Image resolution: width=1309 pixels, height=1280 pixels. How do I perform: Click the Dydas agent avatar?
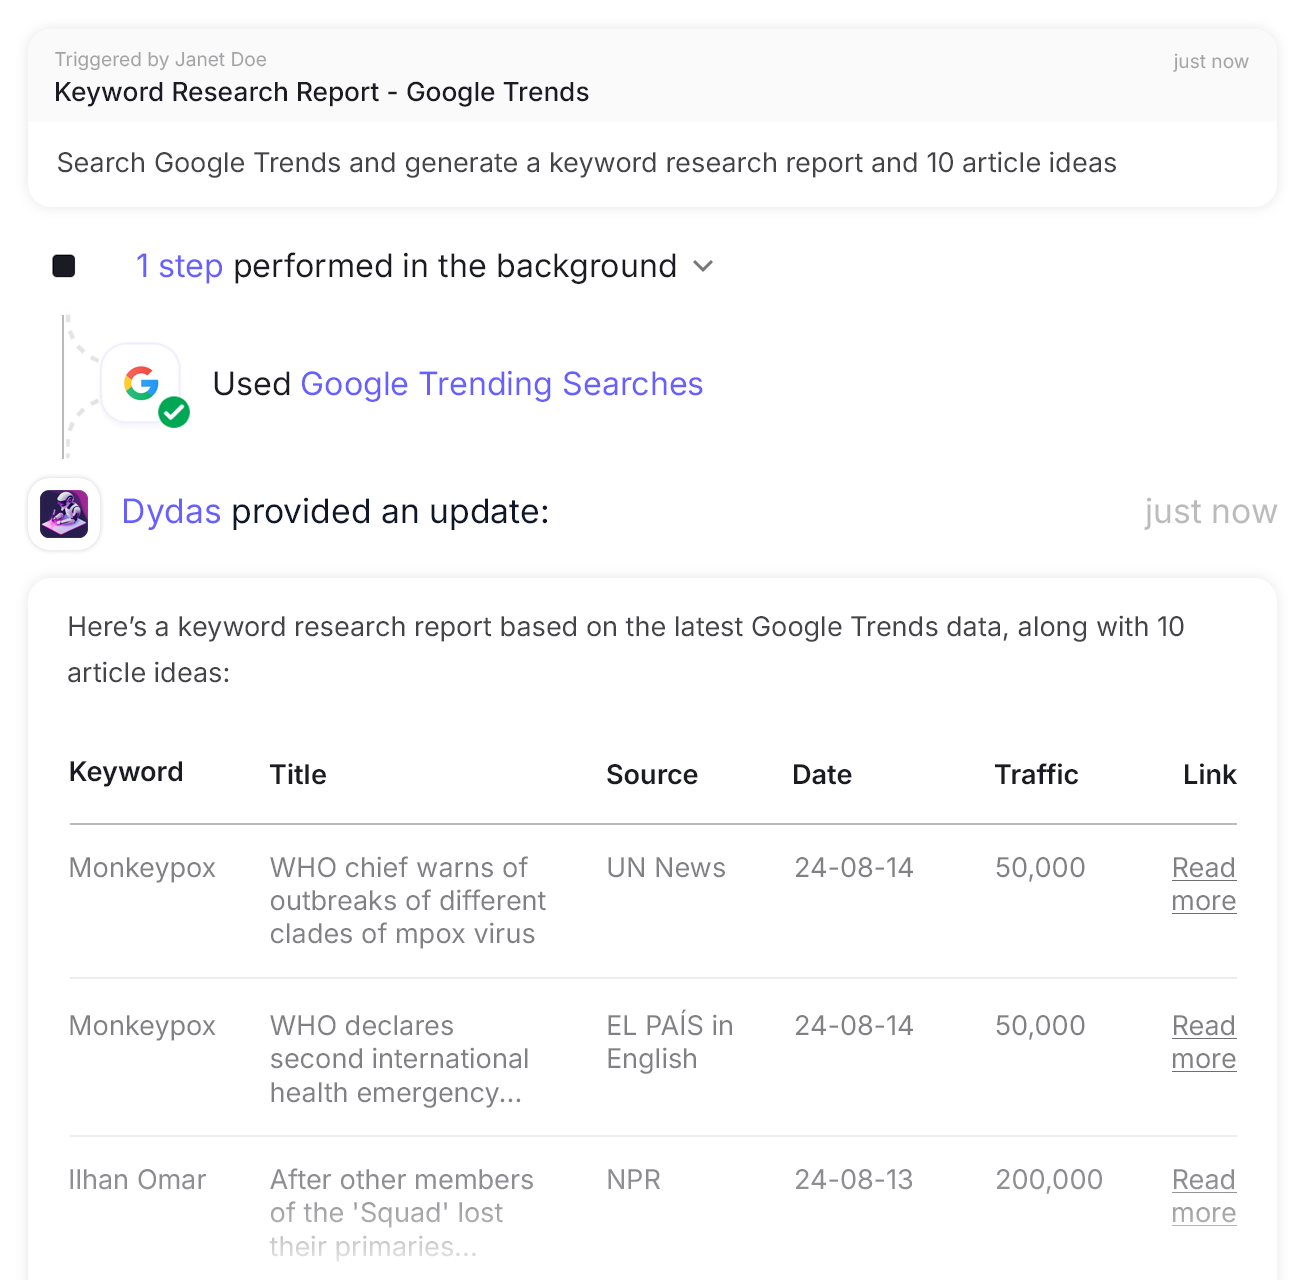[64, 514]
